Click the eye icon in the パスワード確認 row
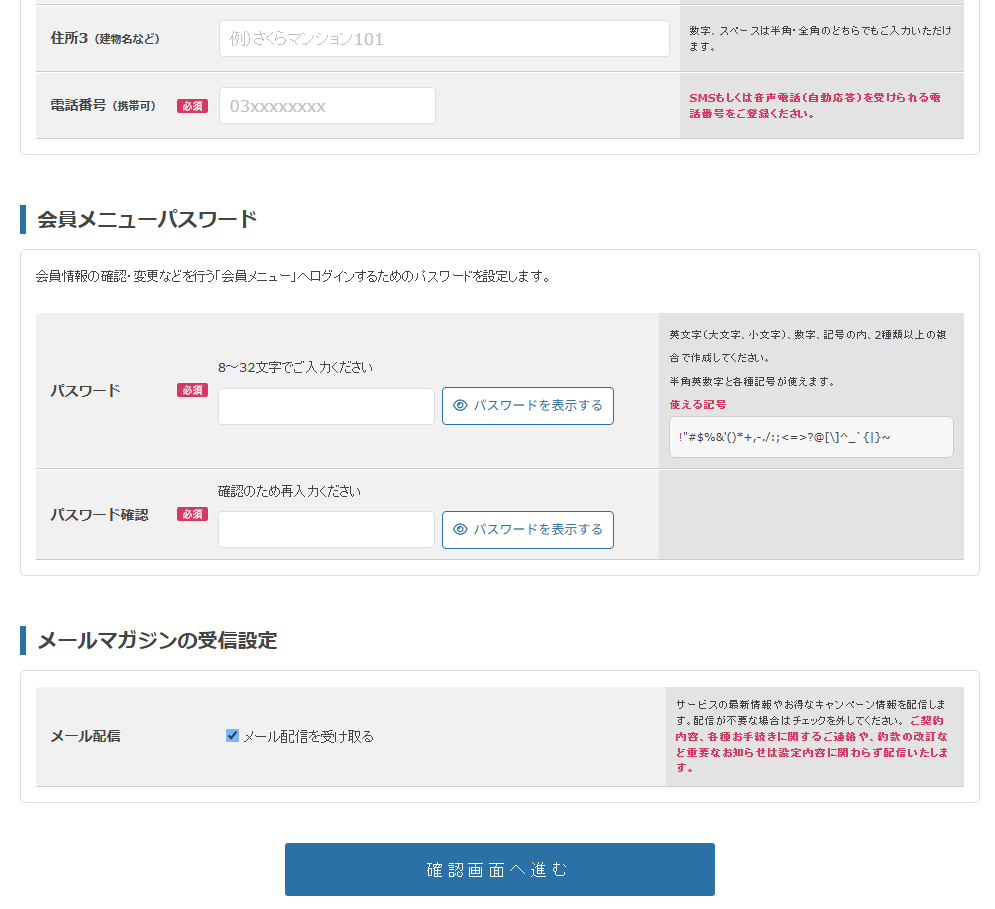 pyautogui.click(x=460, y=530)
